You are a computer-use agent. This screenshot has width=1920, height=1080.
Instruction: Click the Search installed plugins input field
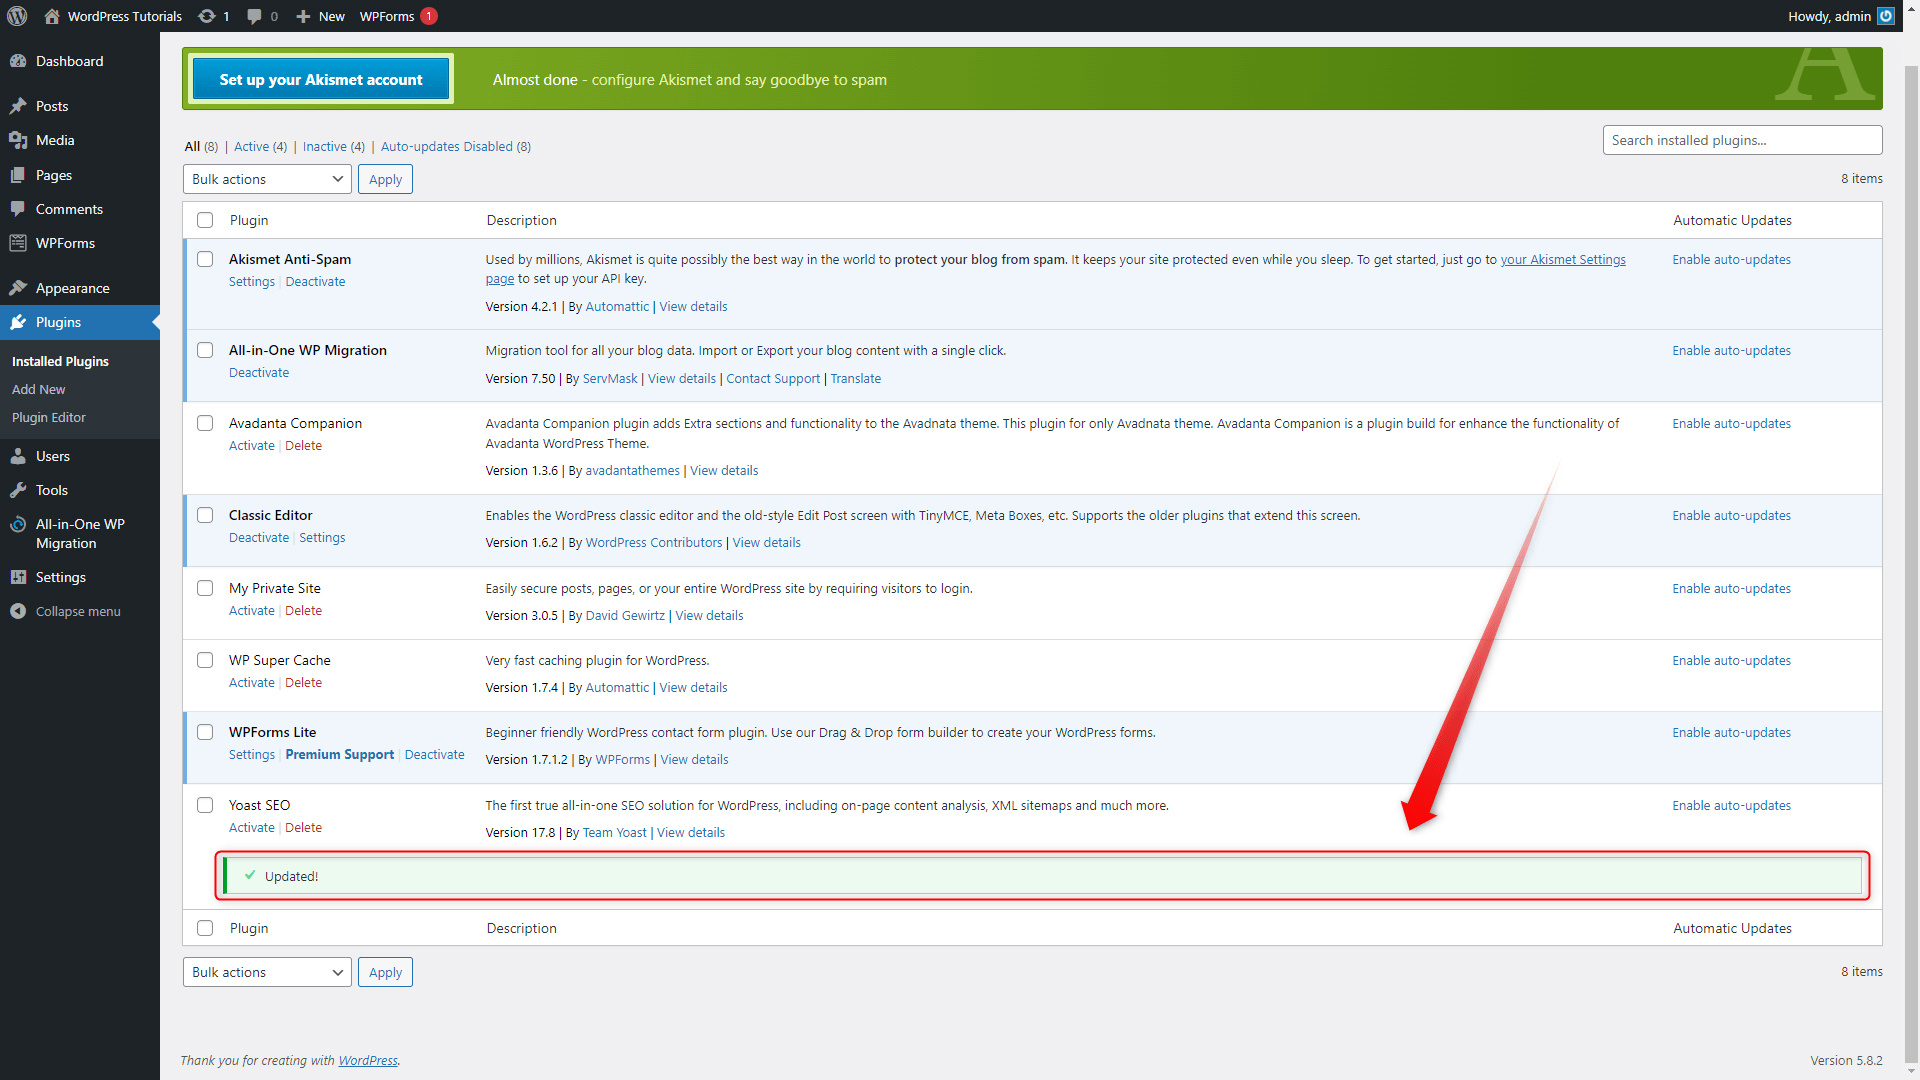[1742, 140]
